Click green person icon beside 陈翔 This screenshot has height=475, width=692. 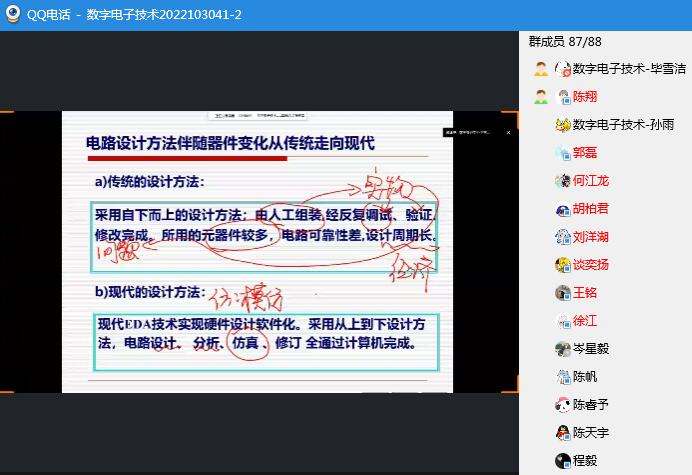point(541,97)
